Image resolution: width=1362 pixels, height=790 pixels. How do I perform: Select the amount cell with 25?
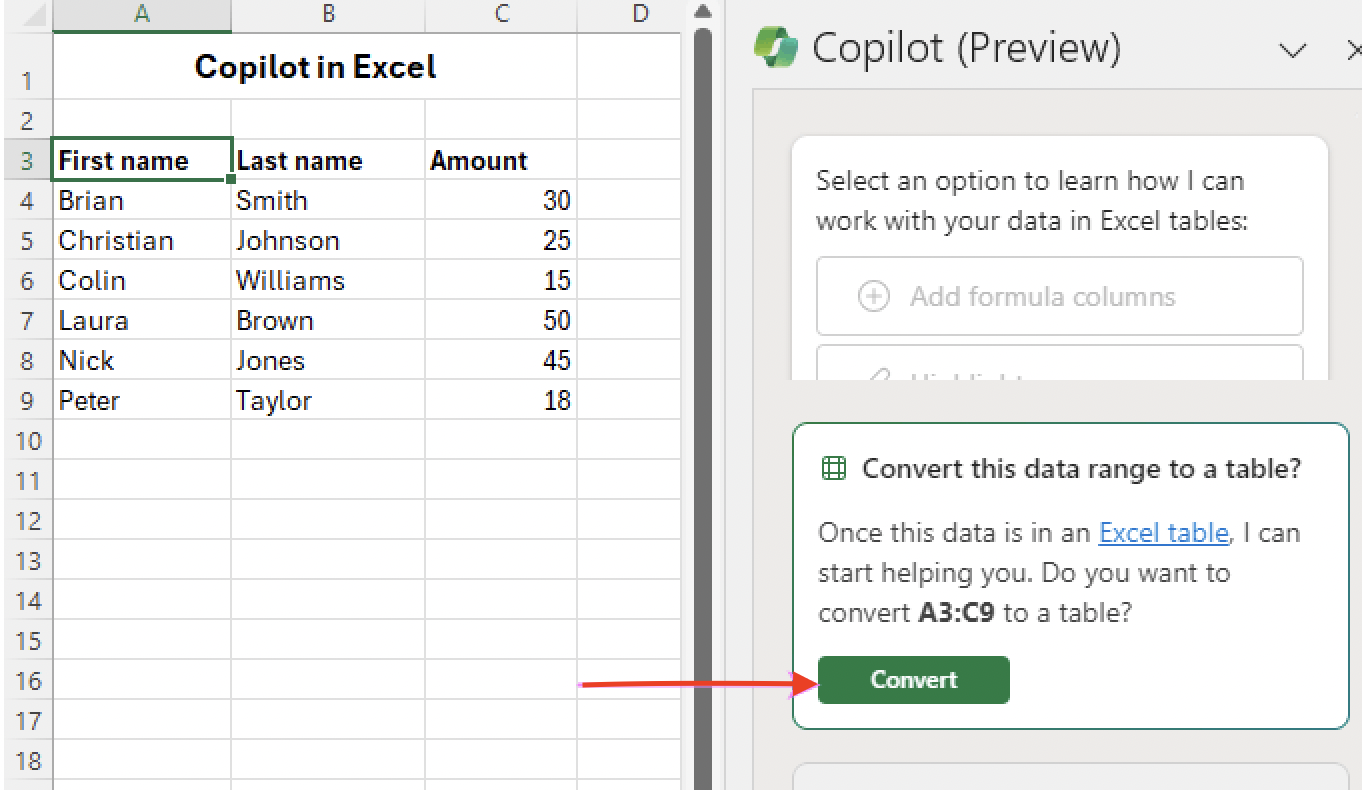tap(501, 240)
